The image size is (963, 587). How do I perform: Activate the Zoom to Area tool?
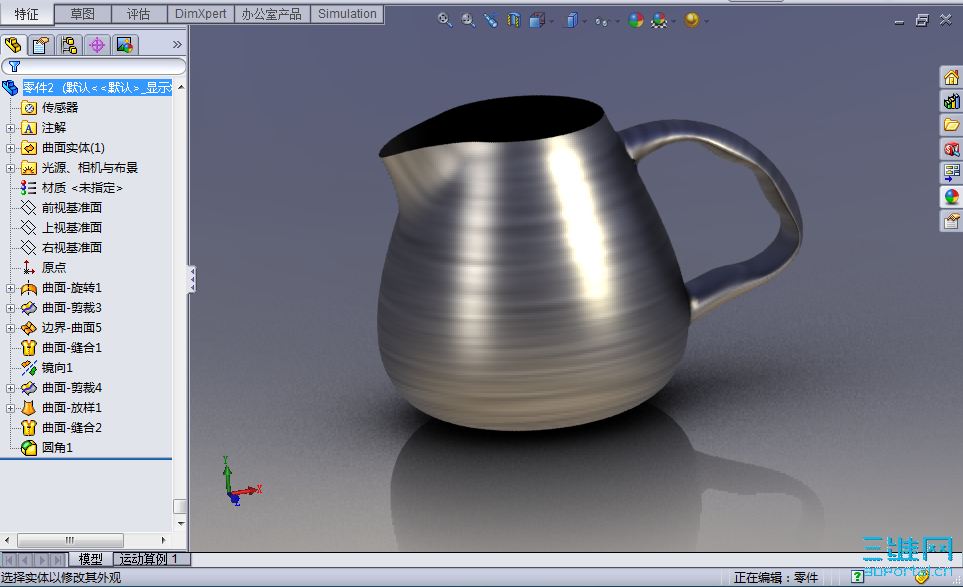[468, 20]
